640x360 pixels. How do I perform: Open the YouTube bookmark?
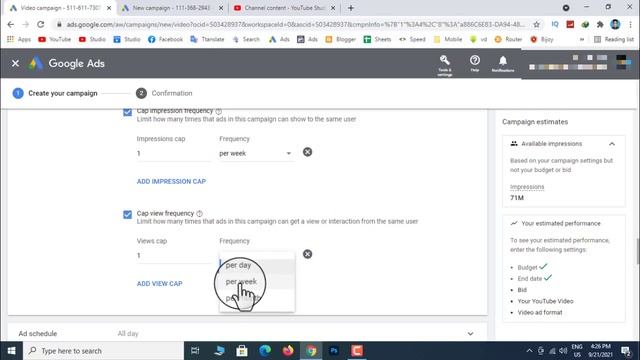click(x=54, y=39)
